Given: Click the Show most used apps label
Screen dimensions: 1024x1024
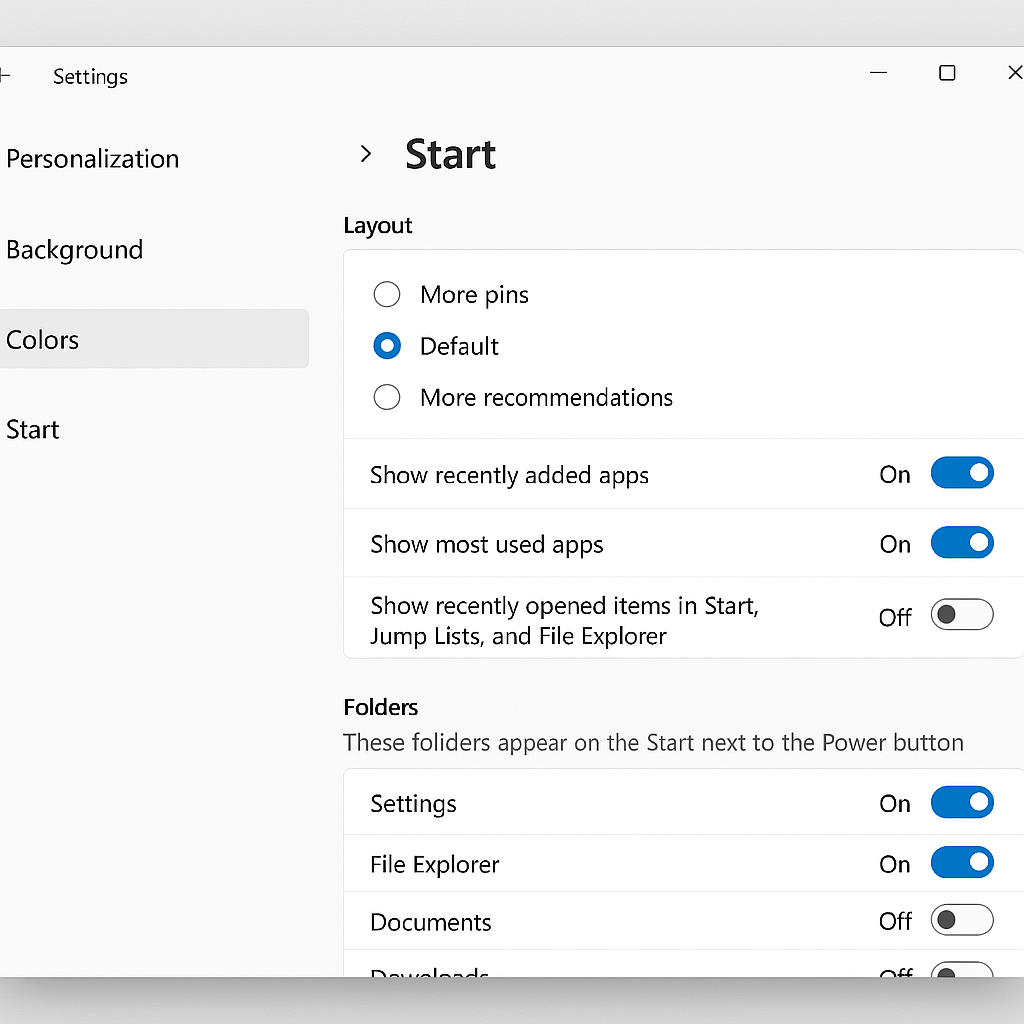Looking at the screenshot, I should click(487, 545).
